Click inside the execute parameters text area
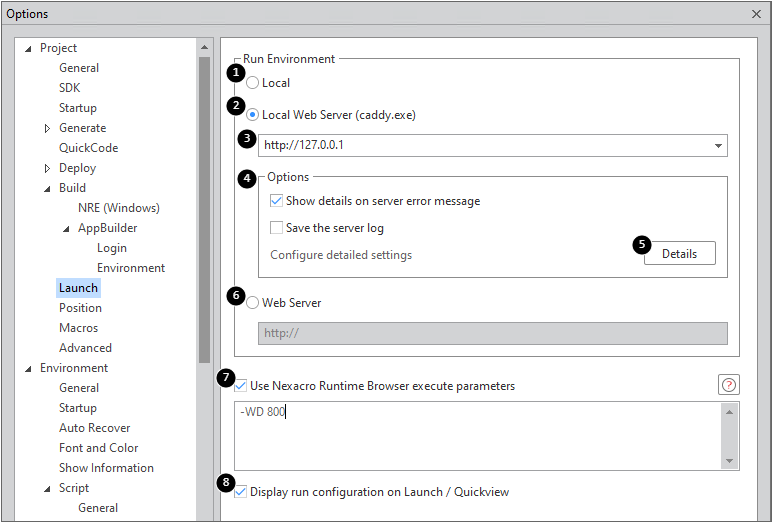Viewport: 772px width, 522px height. [x=480, y=435]
